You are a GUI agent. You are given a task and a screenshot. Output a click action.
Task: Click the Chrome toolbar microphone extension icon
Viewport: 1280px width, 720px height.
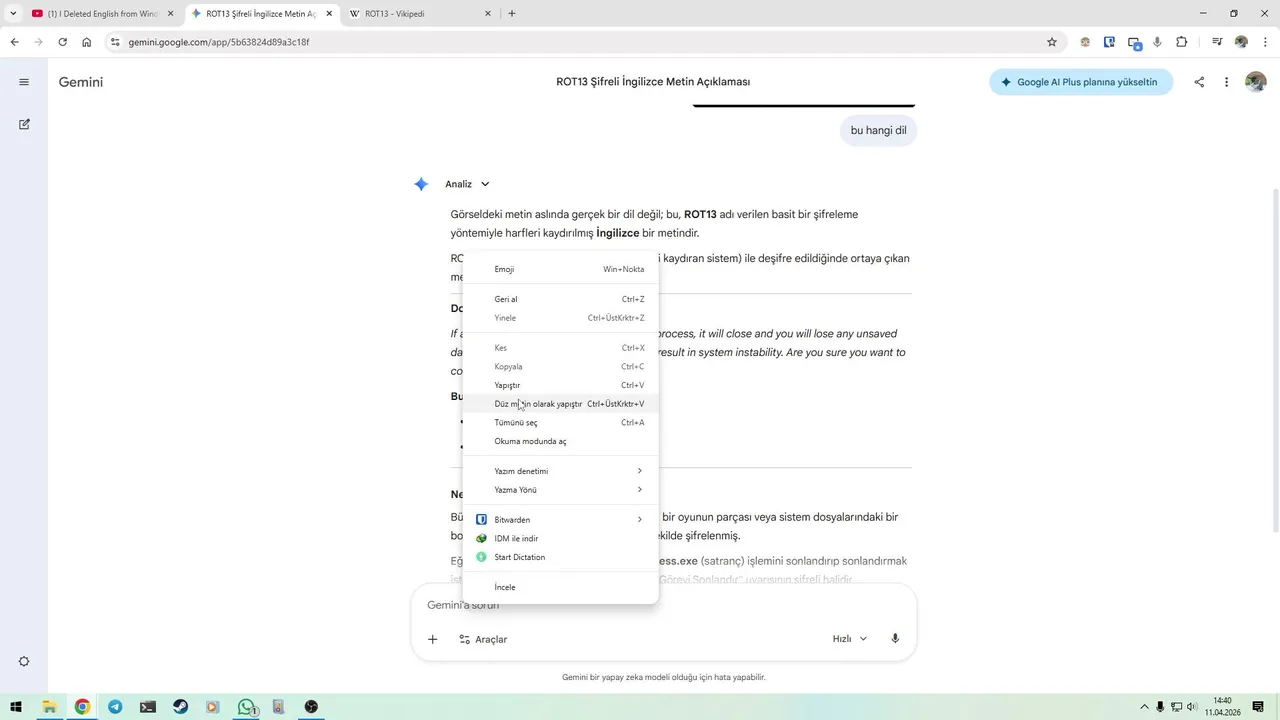click(1158, 42)
